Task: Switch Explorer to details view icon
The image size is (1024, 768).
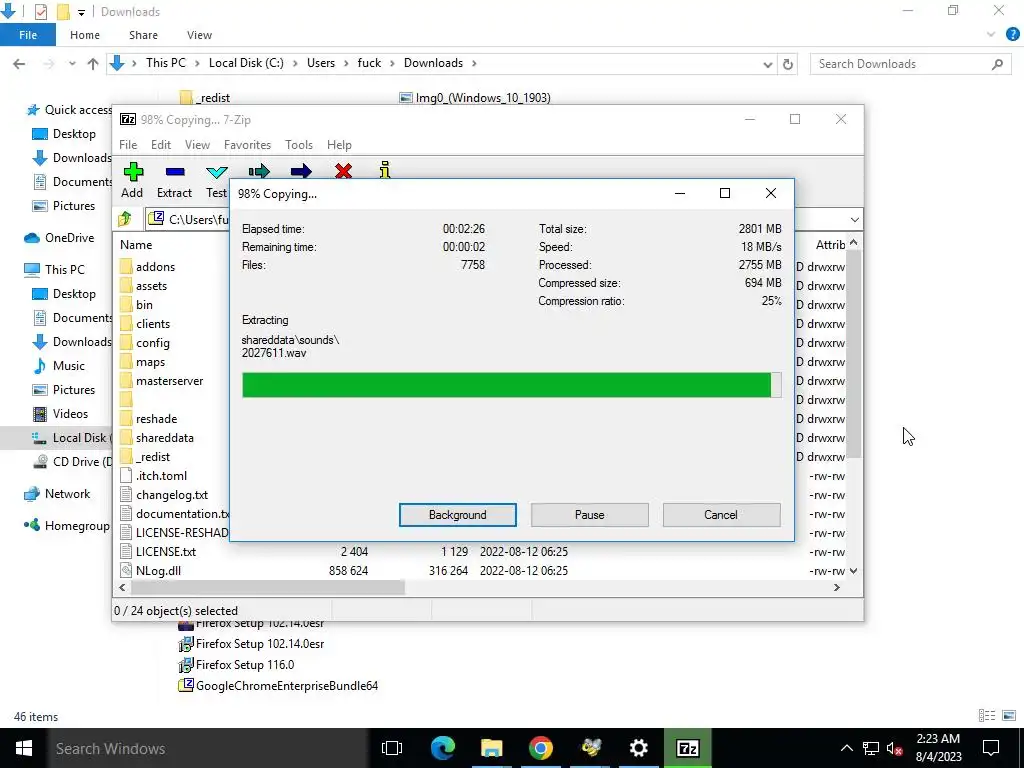Action: pos(987,716)
